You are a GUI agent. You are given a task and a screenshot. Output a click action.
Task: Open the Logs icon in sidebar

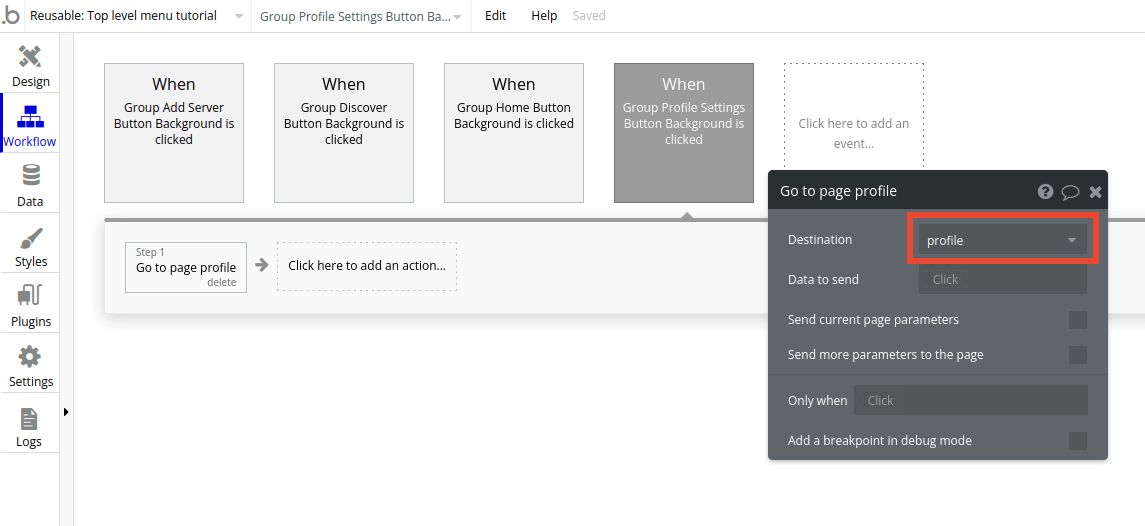(x=29, y=419)
